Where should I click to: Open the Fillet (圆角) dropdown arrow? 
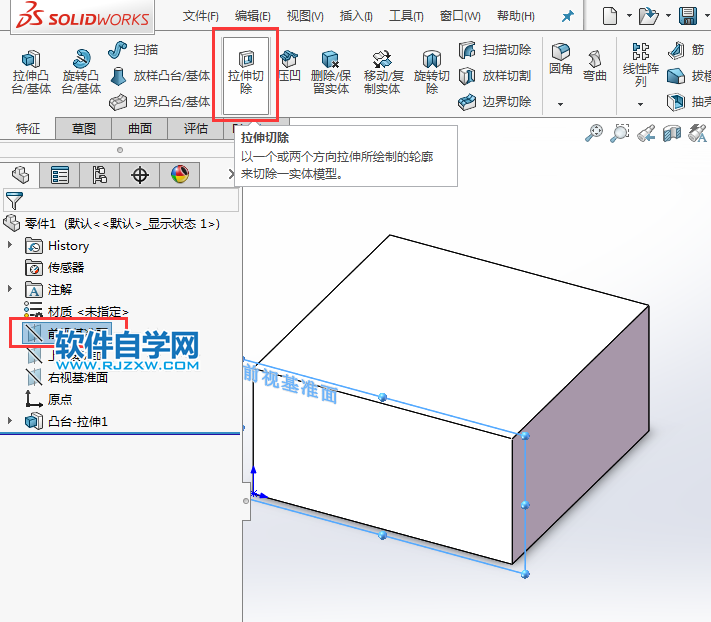tap(560, 104)
